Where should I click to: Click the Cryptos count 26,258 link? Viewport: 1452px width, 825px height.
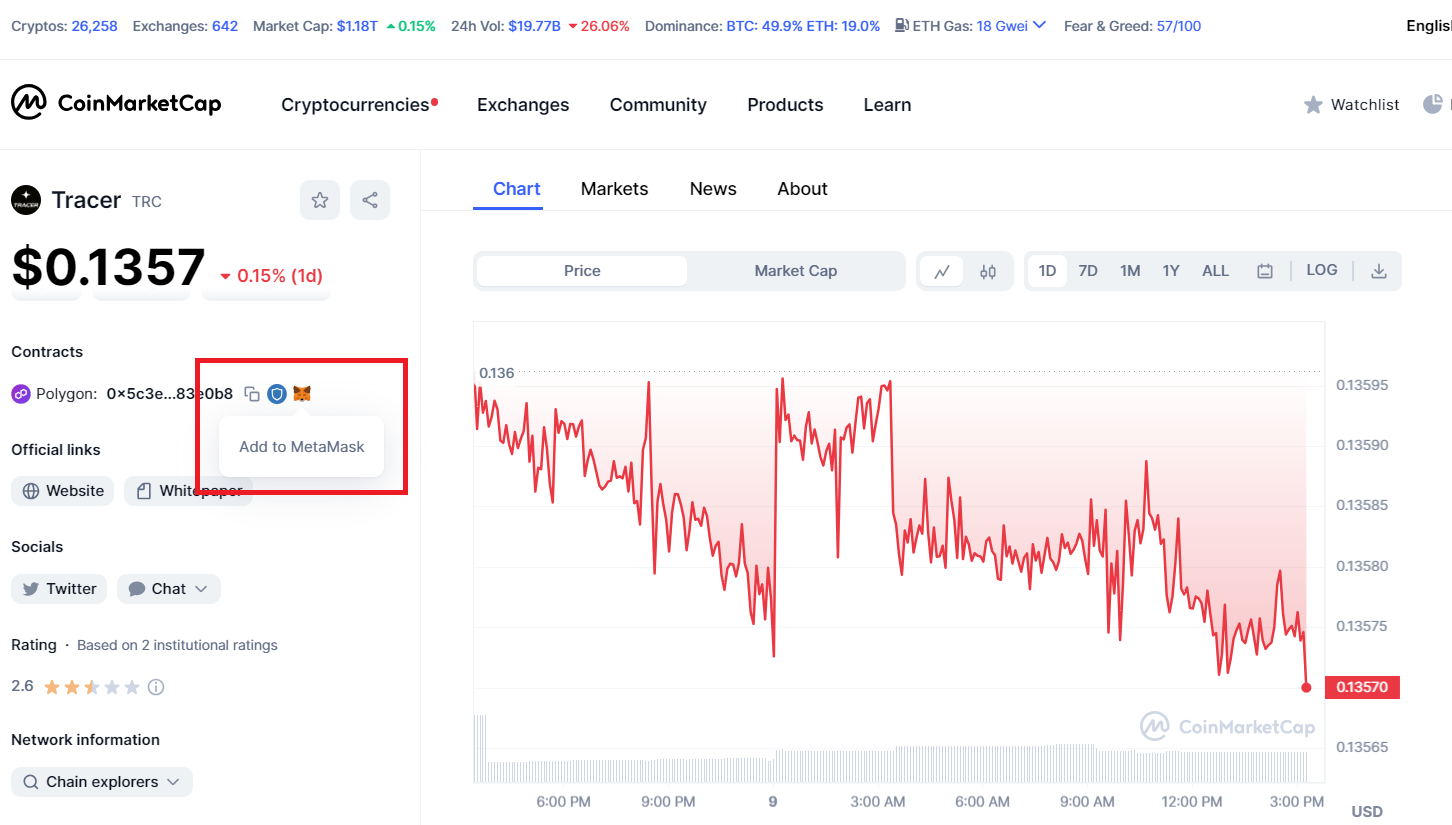point(94,26)
